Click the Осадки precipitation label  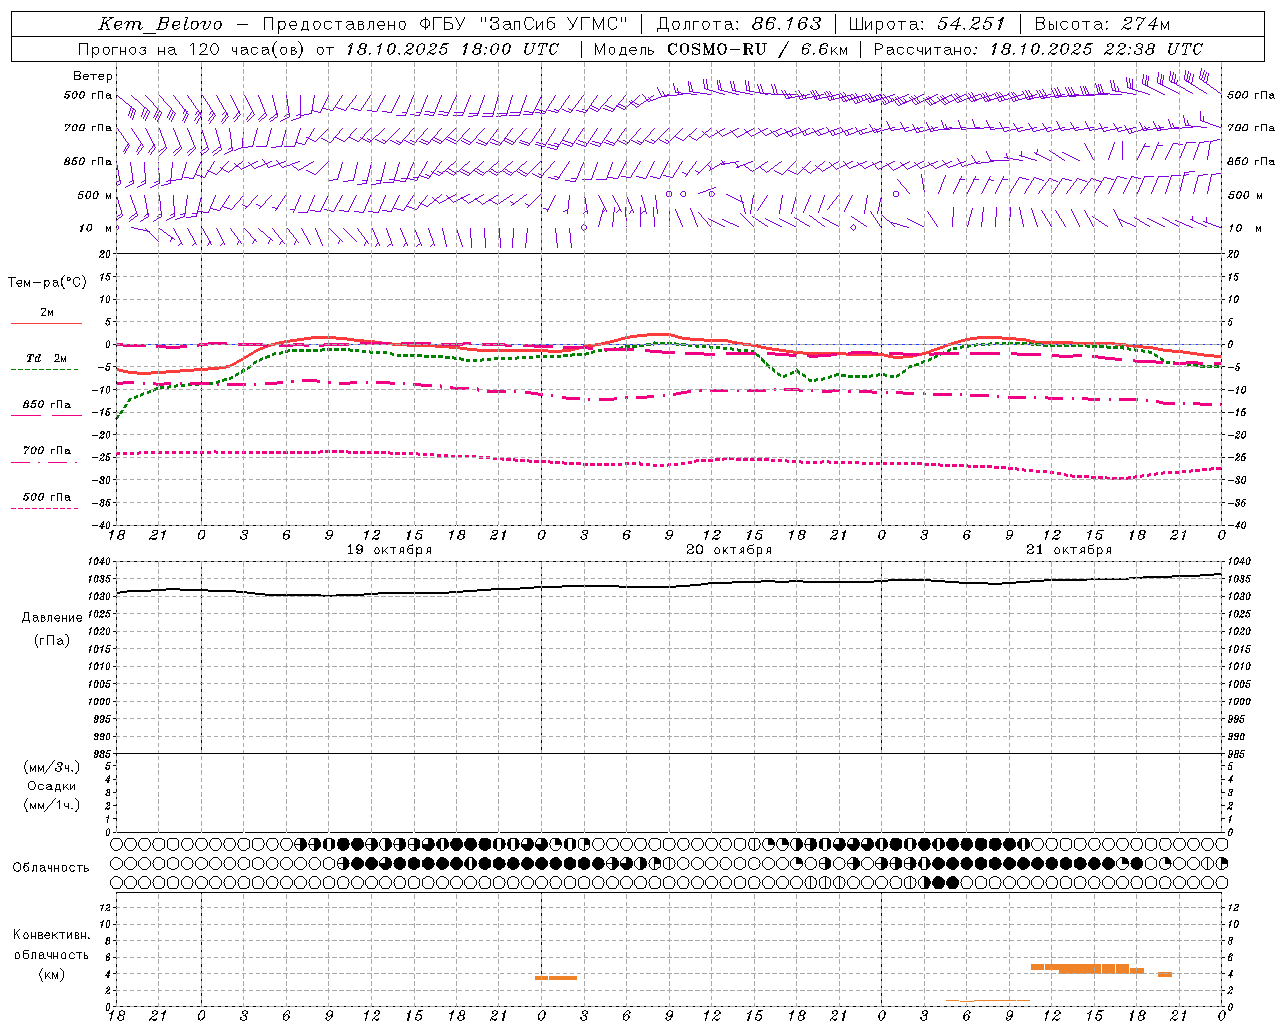pos(52,786)
